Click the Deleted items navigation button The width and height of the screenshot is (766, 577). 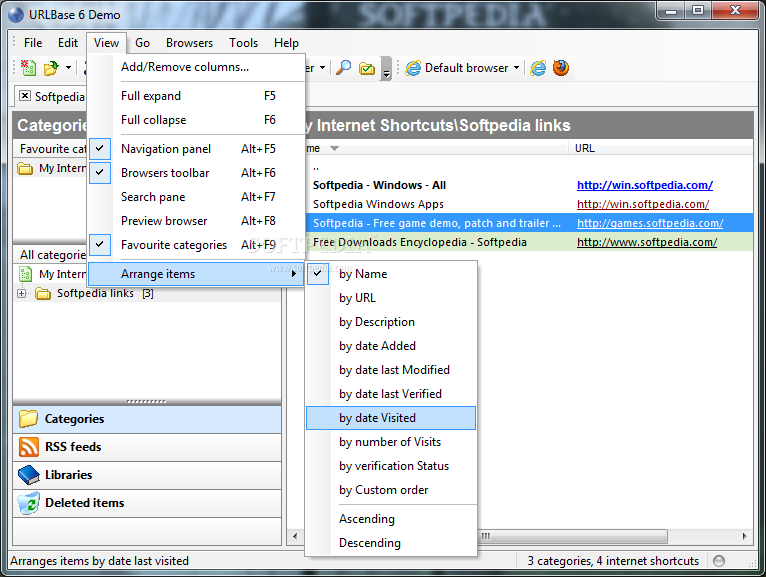pos(147,503)
